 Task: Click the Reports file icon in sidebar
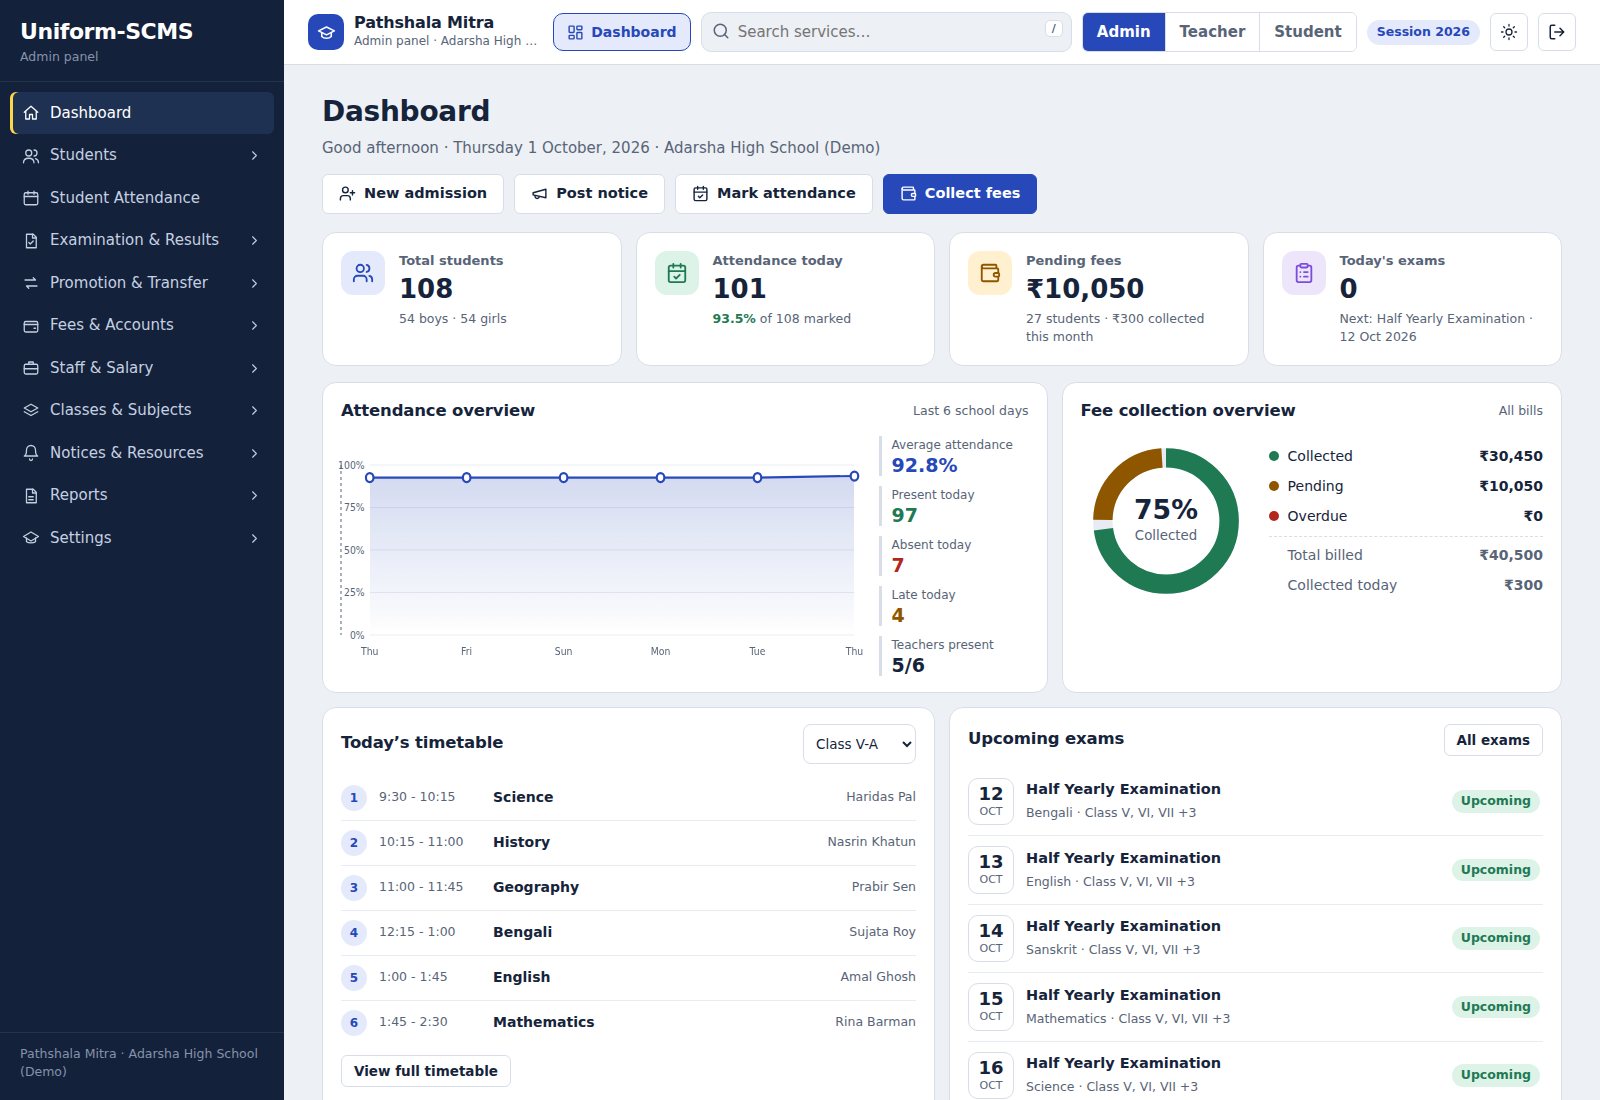coord(31,495)
